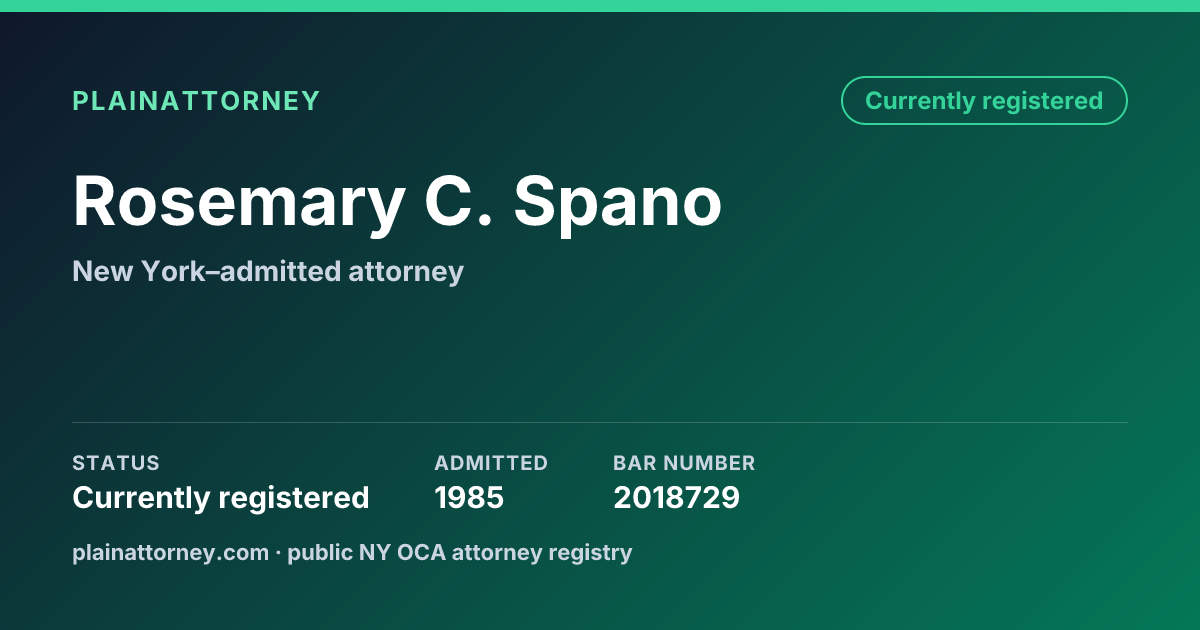The width and height of the screenshot is (1200, 630).
Task: Click the BAR NUMBER field label
Action: 684,463
